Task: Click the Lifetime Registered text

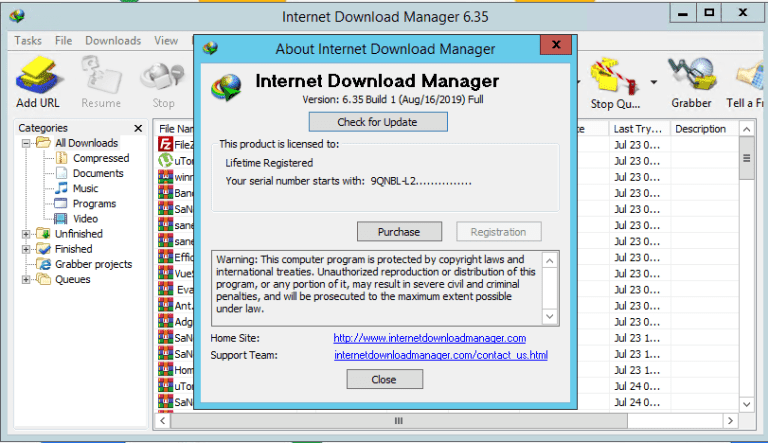Action: point(269,163)
